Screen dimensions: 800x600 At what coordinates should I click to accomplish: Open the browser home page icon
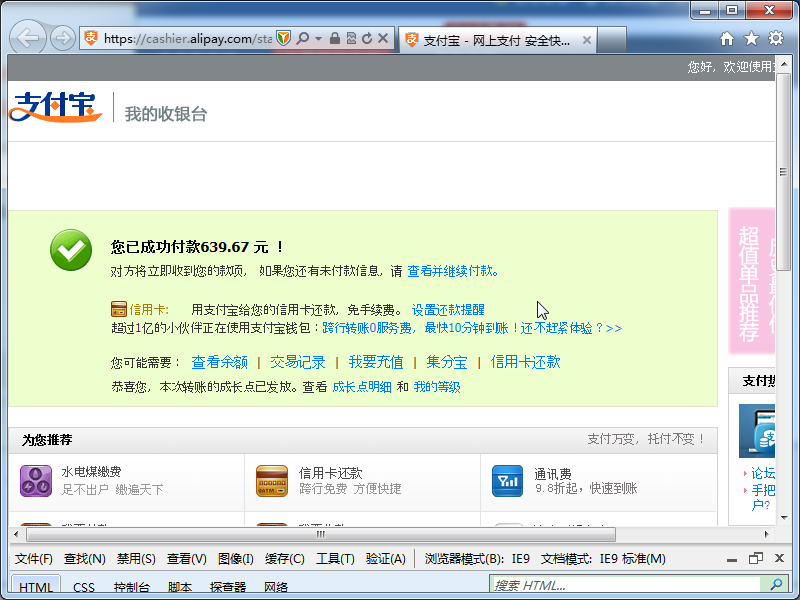[x=727, y=39]
